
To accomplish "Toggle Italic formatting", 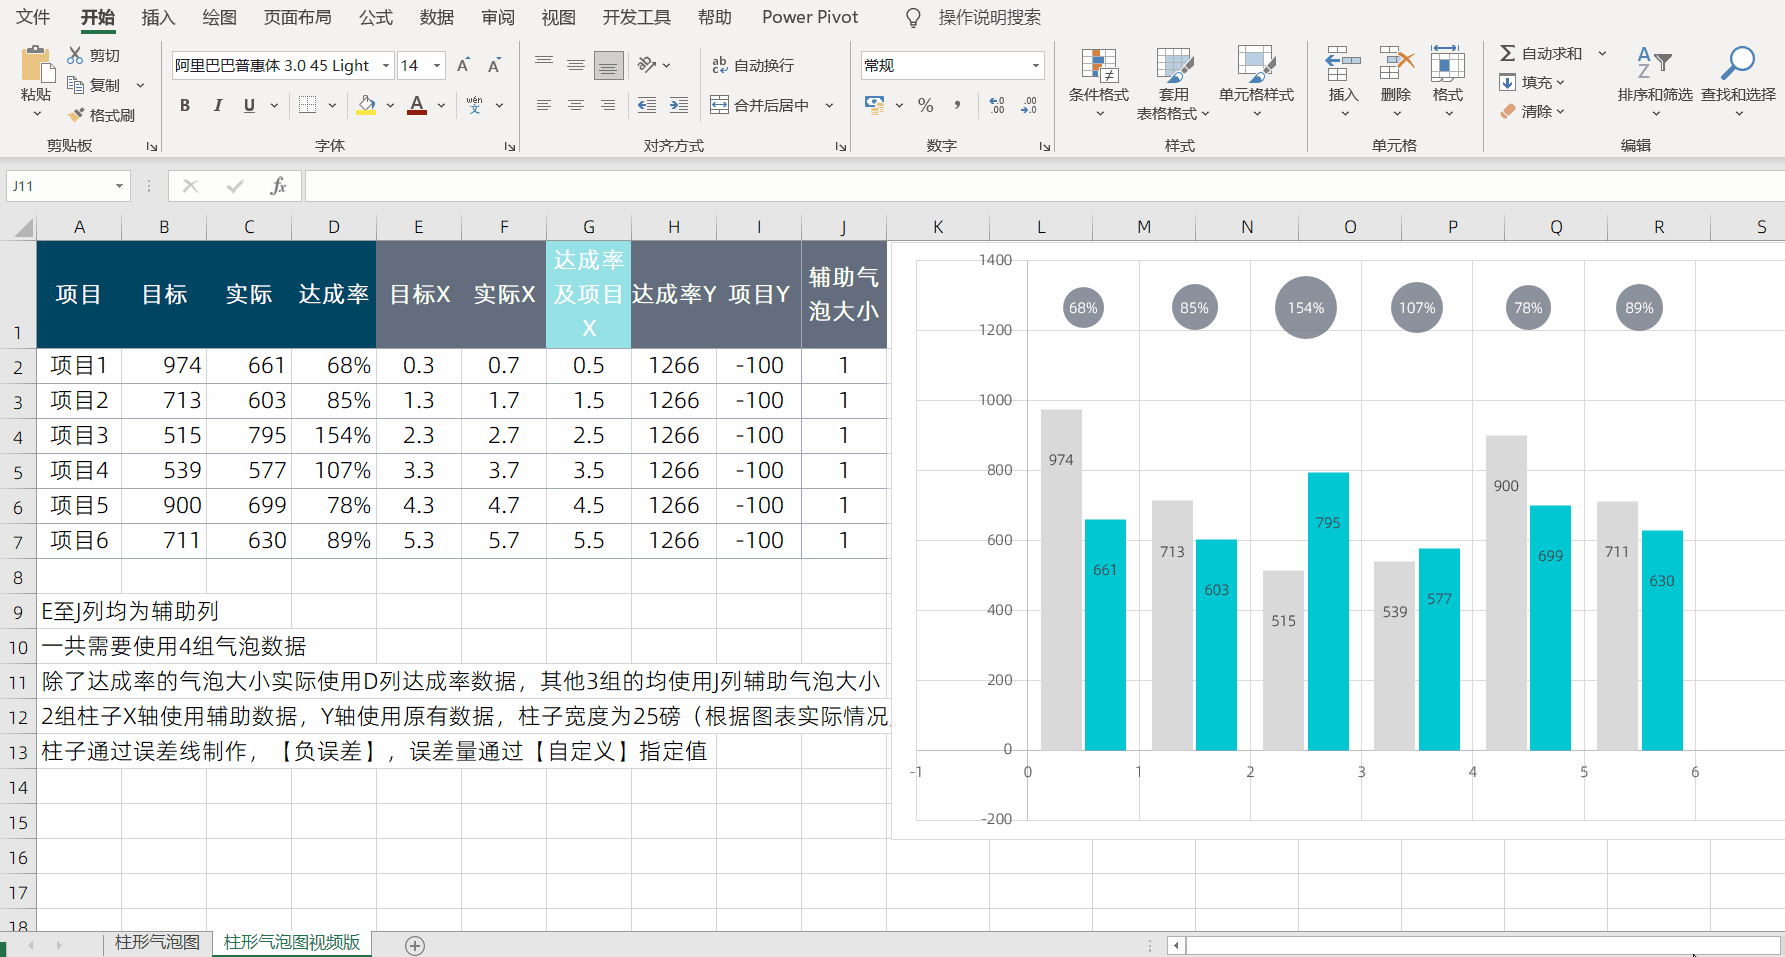I will click(x=217, y=105).
